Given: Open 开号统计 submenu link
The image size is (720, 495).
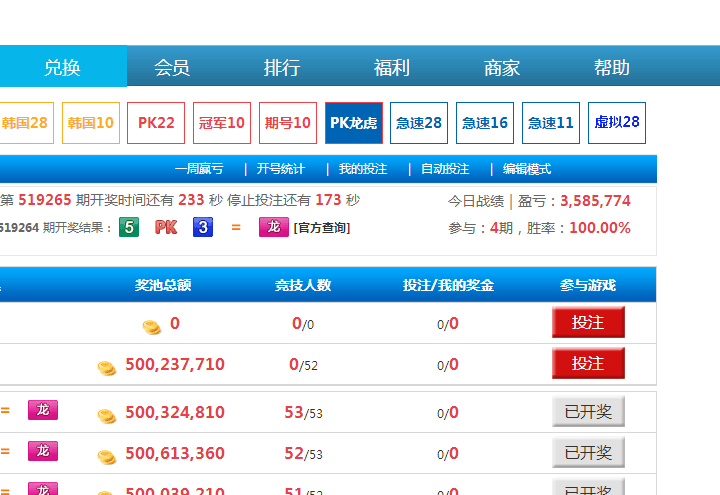Looking at the screenshot, I should pos(281,169).
